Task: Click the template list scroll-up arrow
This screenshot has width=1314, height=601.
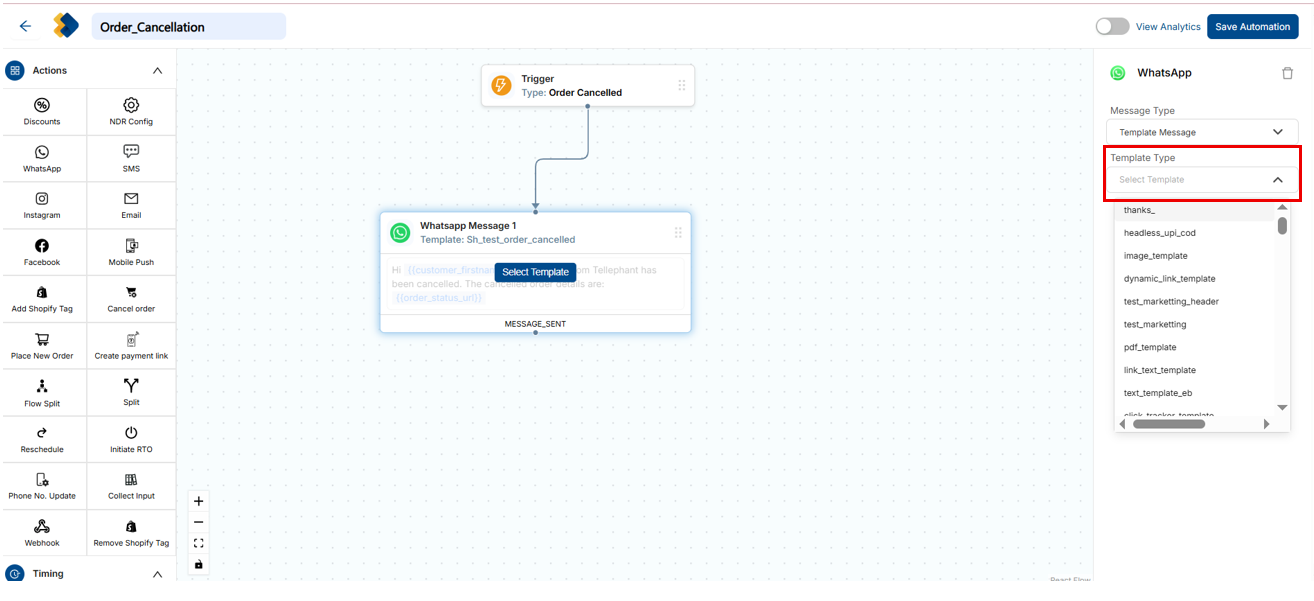Action: [x=1282, y=207]
